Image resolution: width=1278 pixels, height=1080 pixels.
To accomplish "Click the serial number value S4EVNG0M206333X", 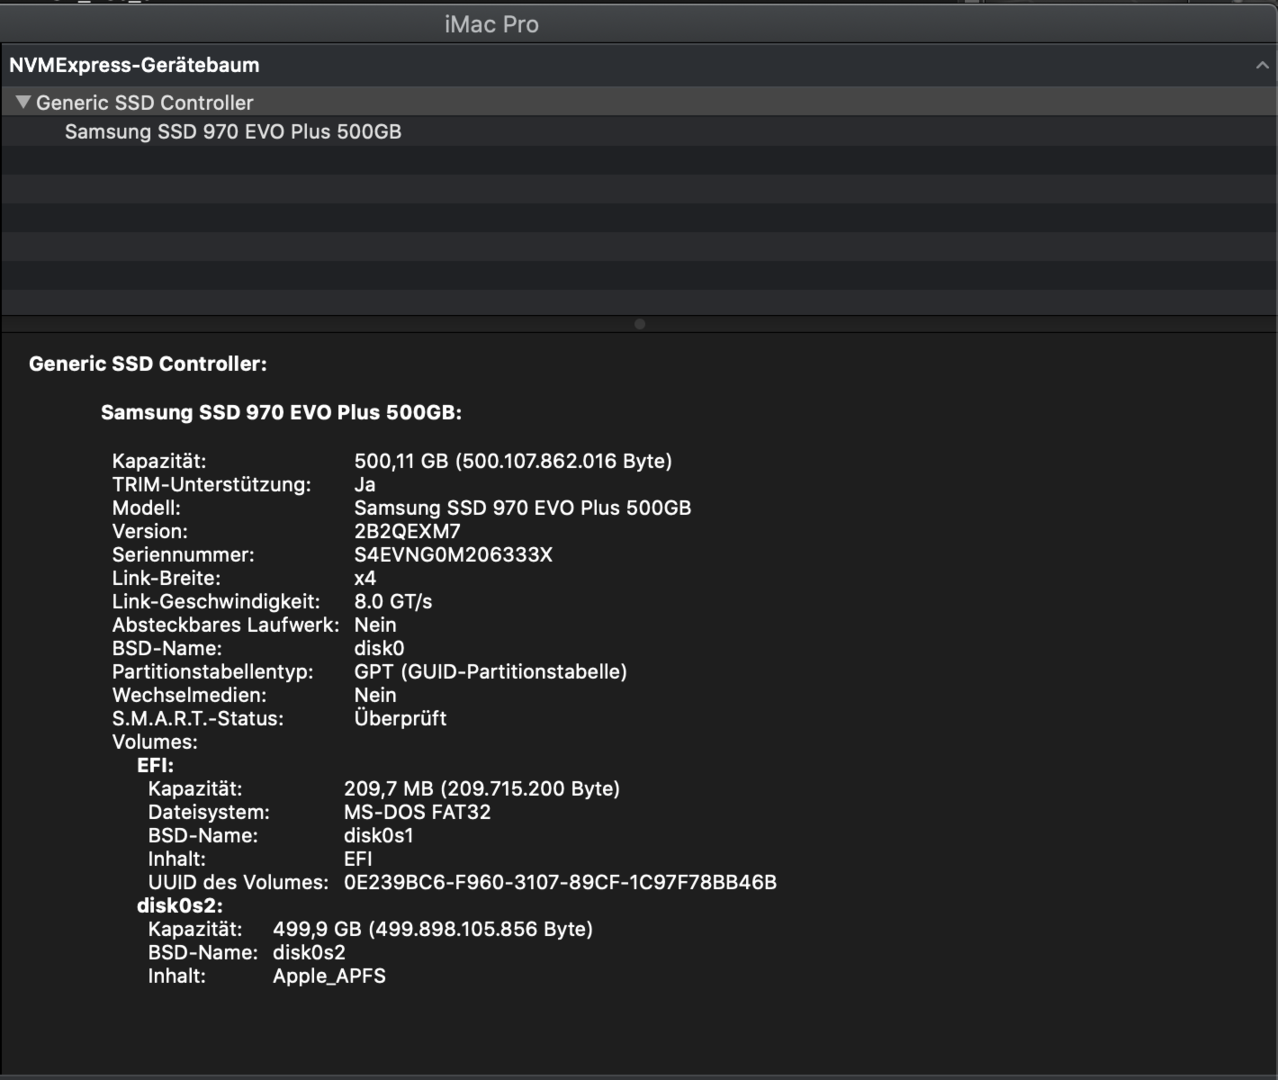I will coord(453,555).
